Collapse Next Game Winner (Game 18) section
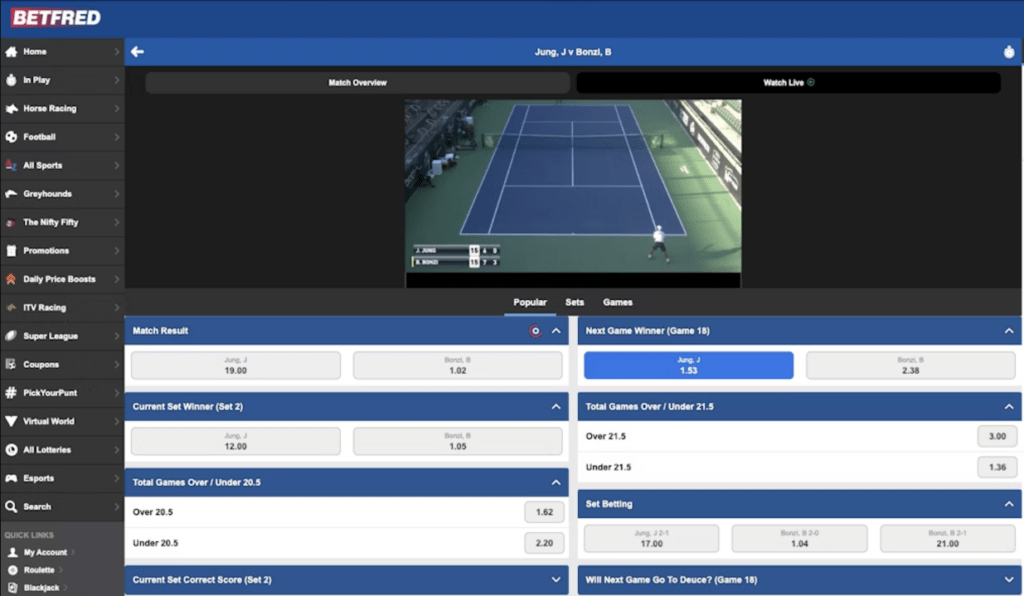The height and width of the screenshot is (596, 1024). (x=1009, y=331)
